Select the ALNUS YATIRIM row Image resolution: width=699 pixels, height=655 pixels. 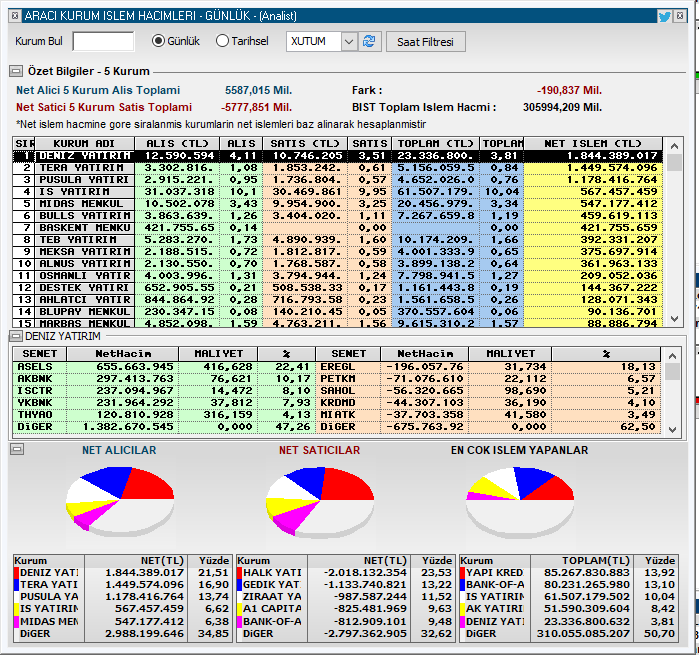click(x=337, y=264)
